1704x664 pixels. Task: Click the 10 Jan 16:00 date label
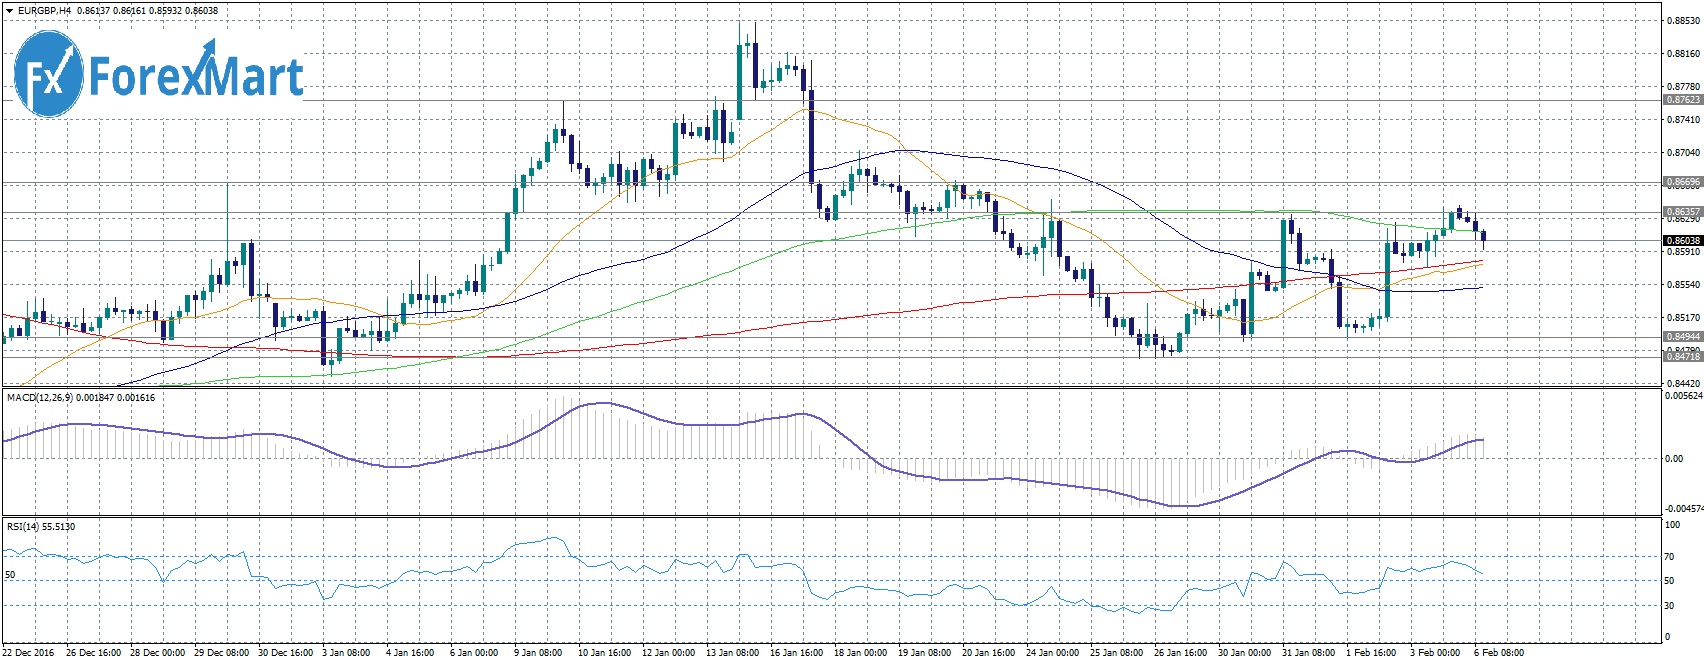click(606, 653)
